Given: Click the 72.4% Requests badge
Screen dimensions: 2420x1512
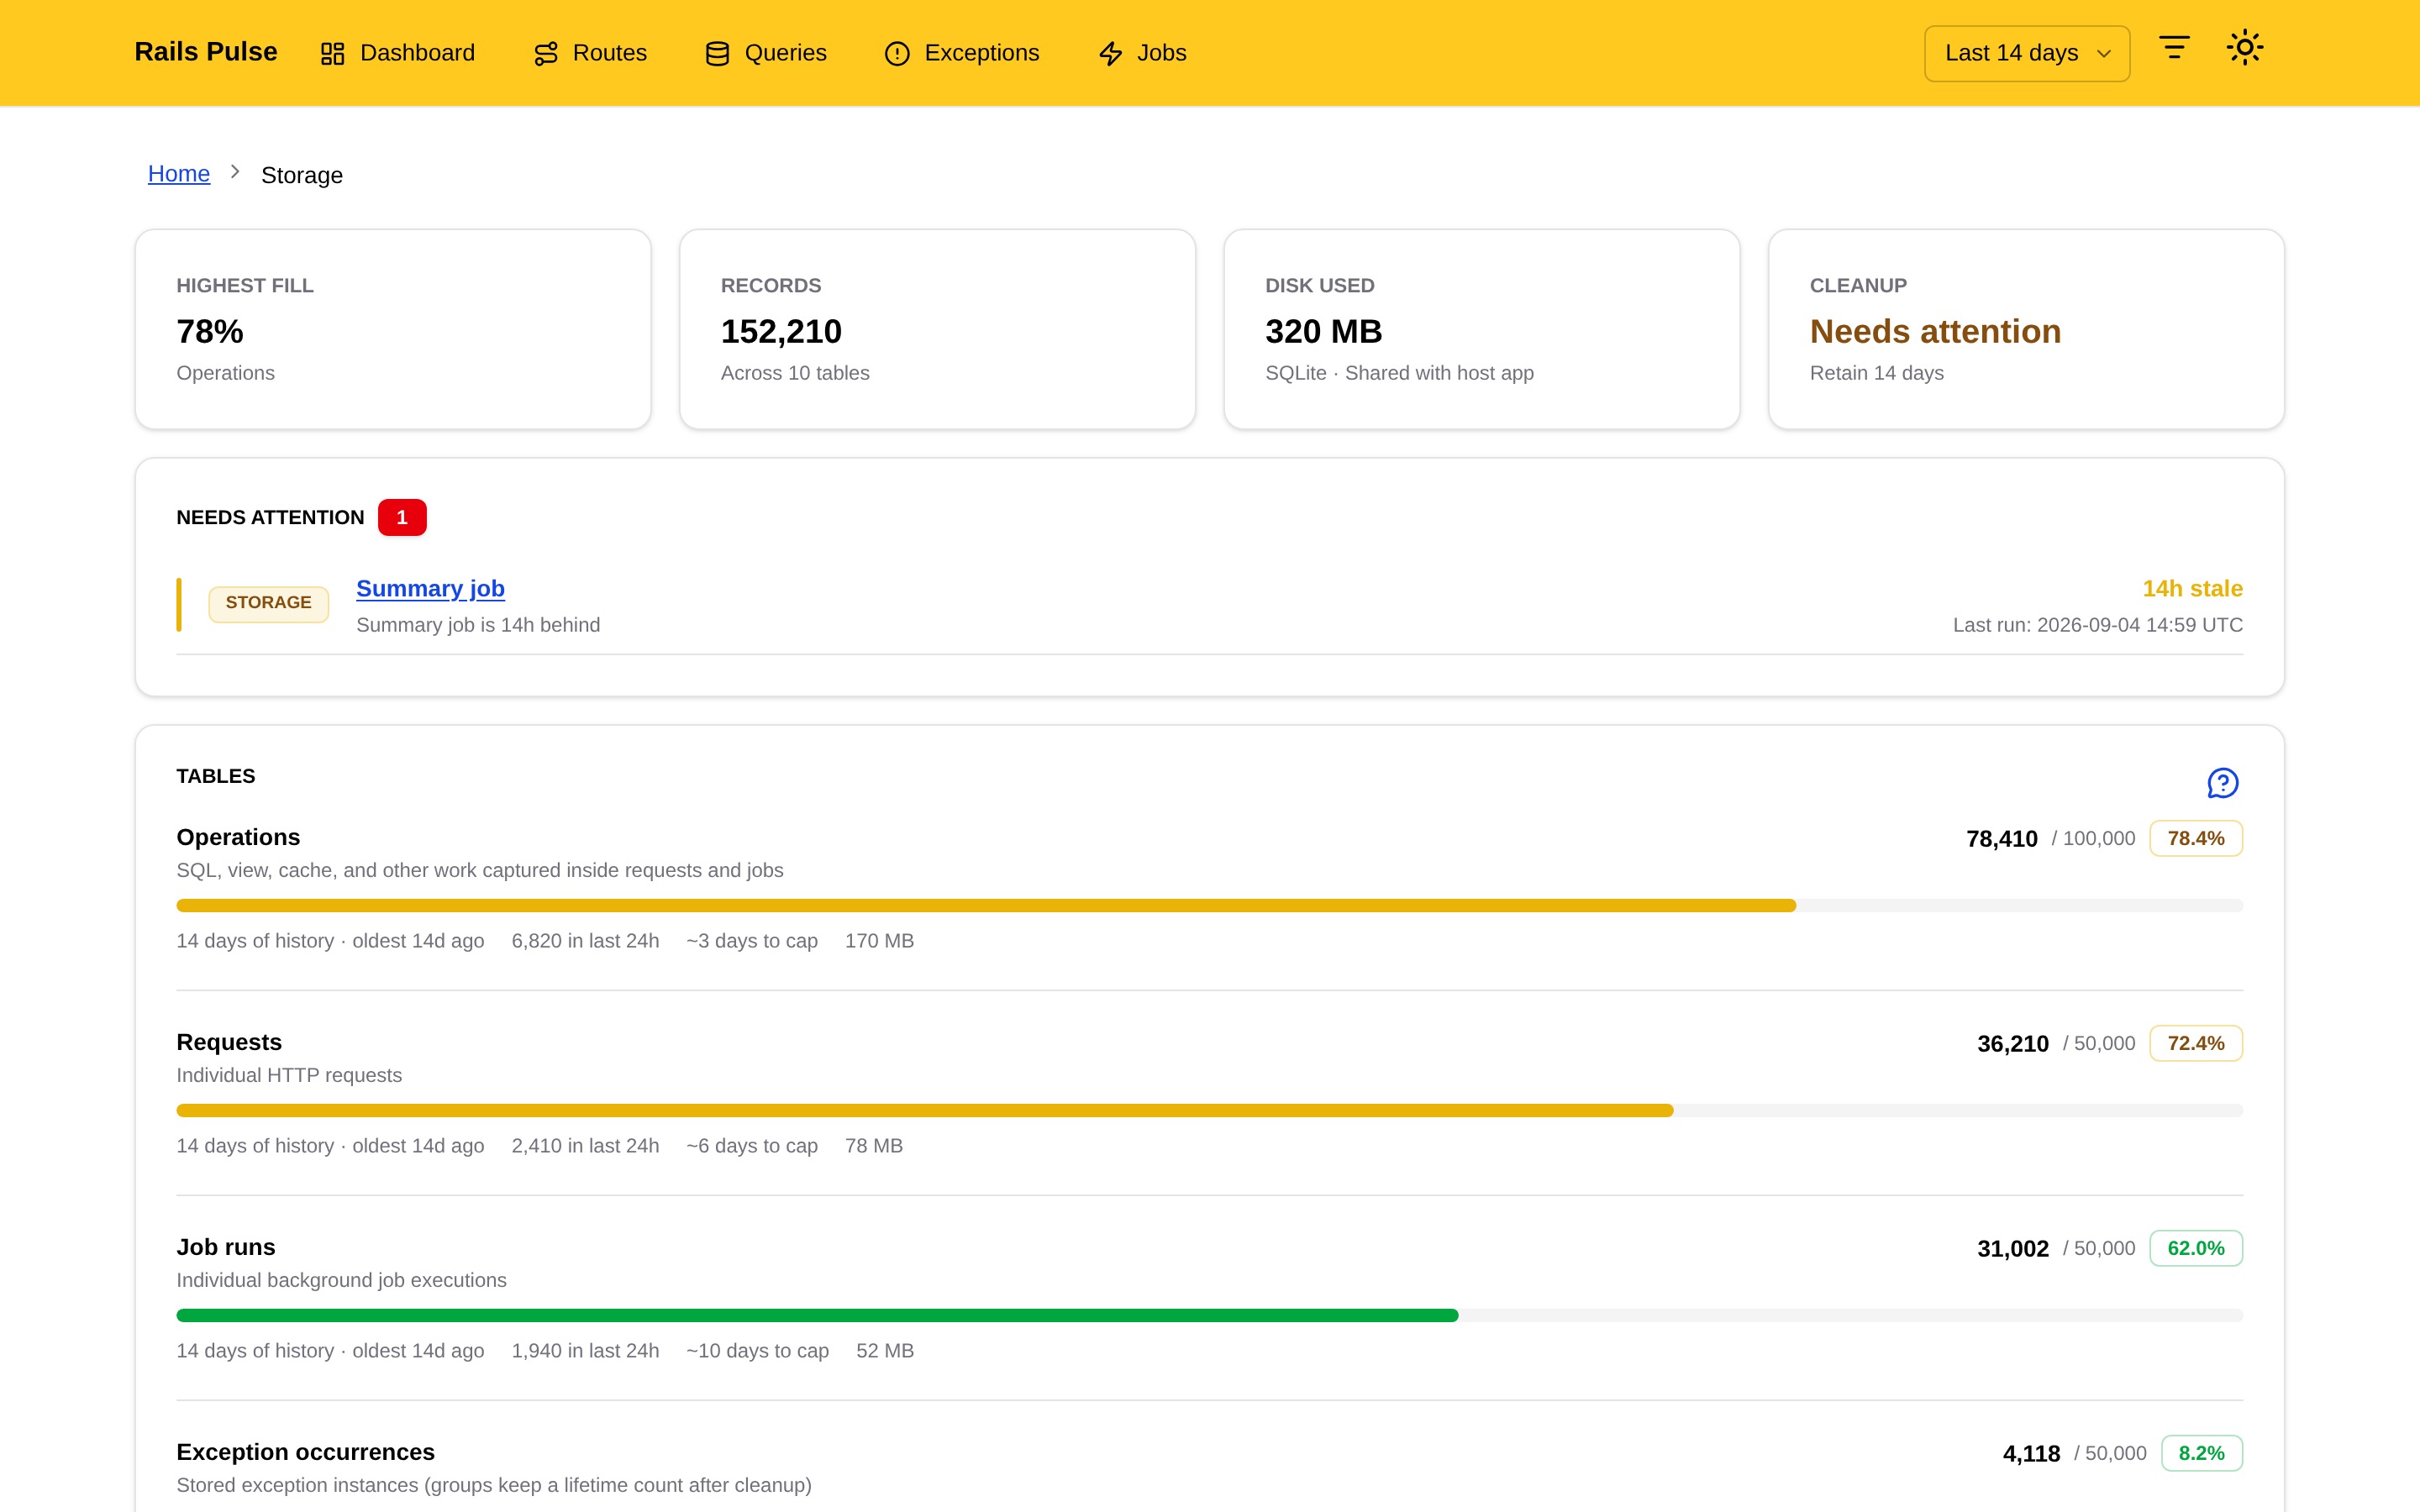Looking at the screenshot, I should click(2196, 1044).
